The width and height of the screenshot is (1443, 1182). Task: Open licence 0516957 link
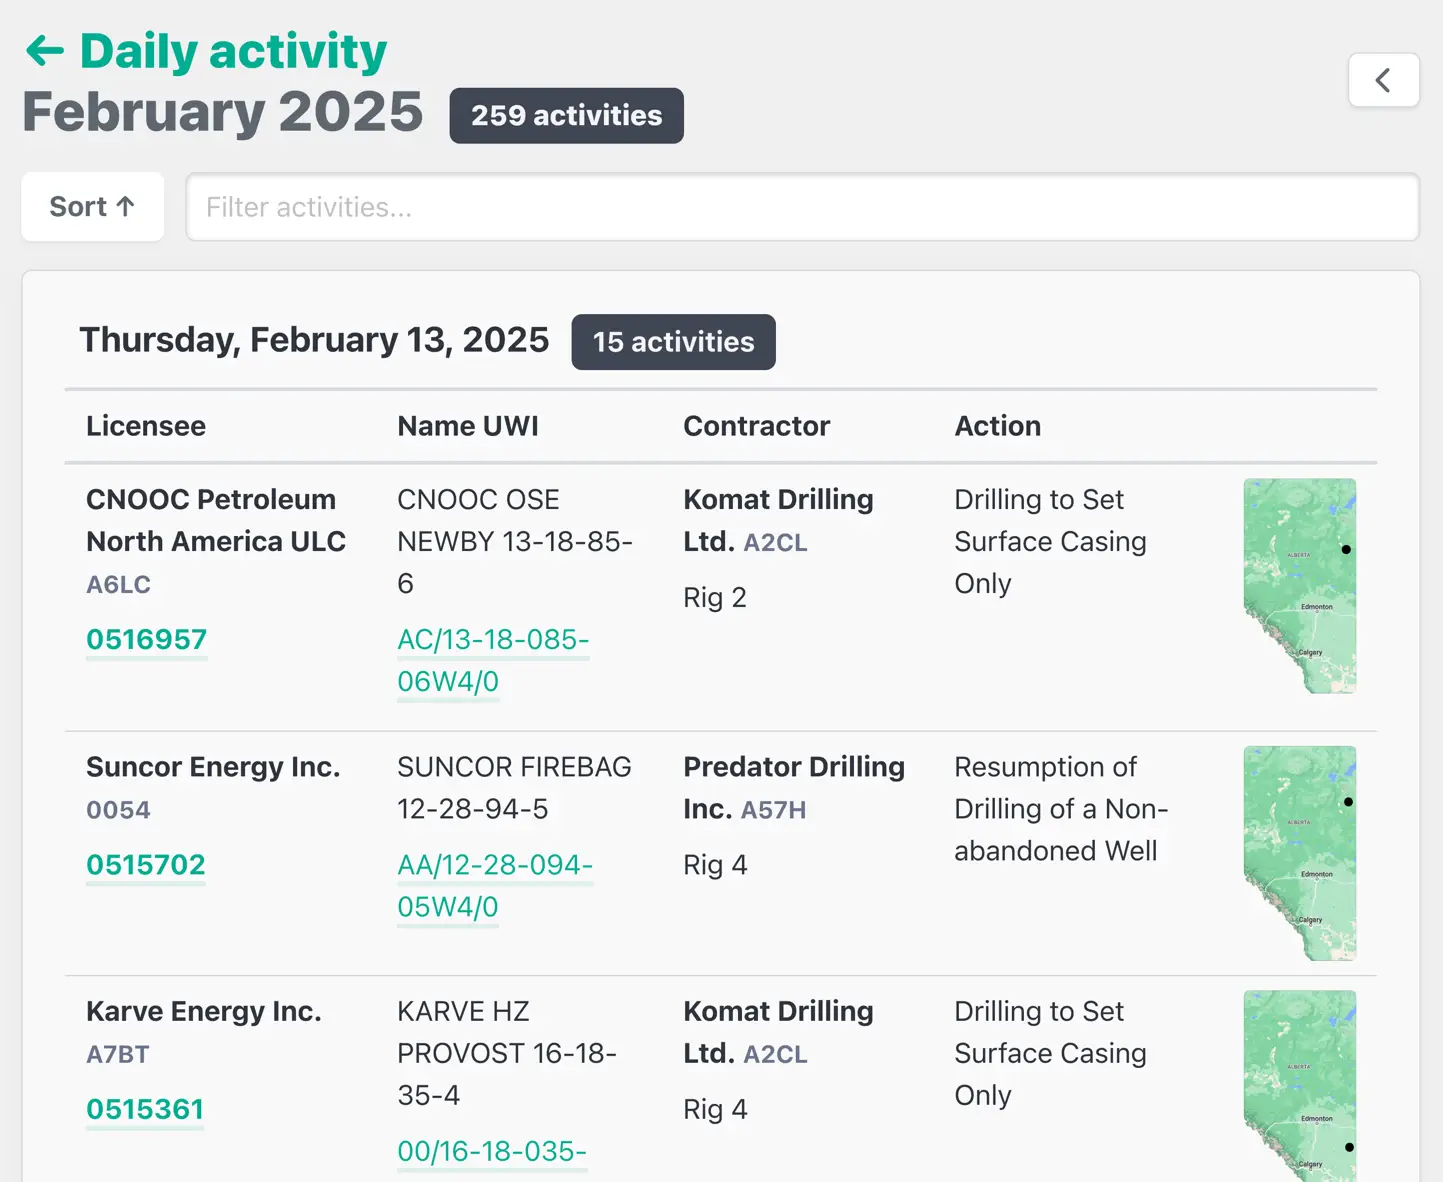(147, 640)
